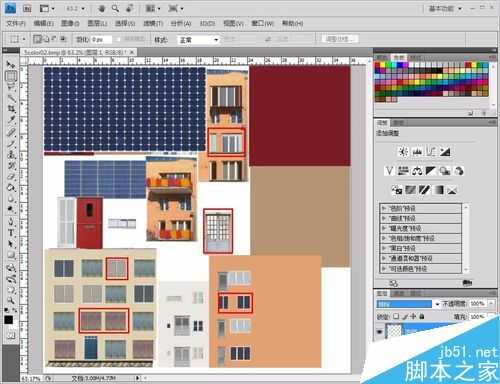The image size is (500, 384).
Task: Open the 图像(I) menu
Action: click(70, 23)
